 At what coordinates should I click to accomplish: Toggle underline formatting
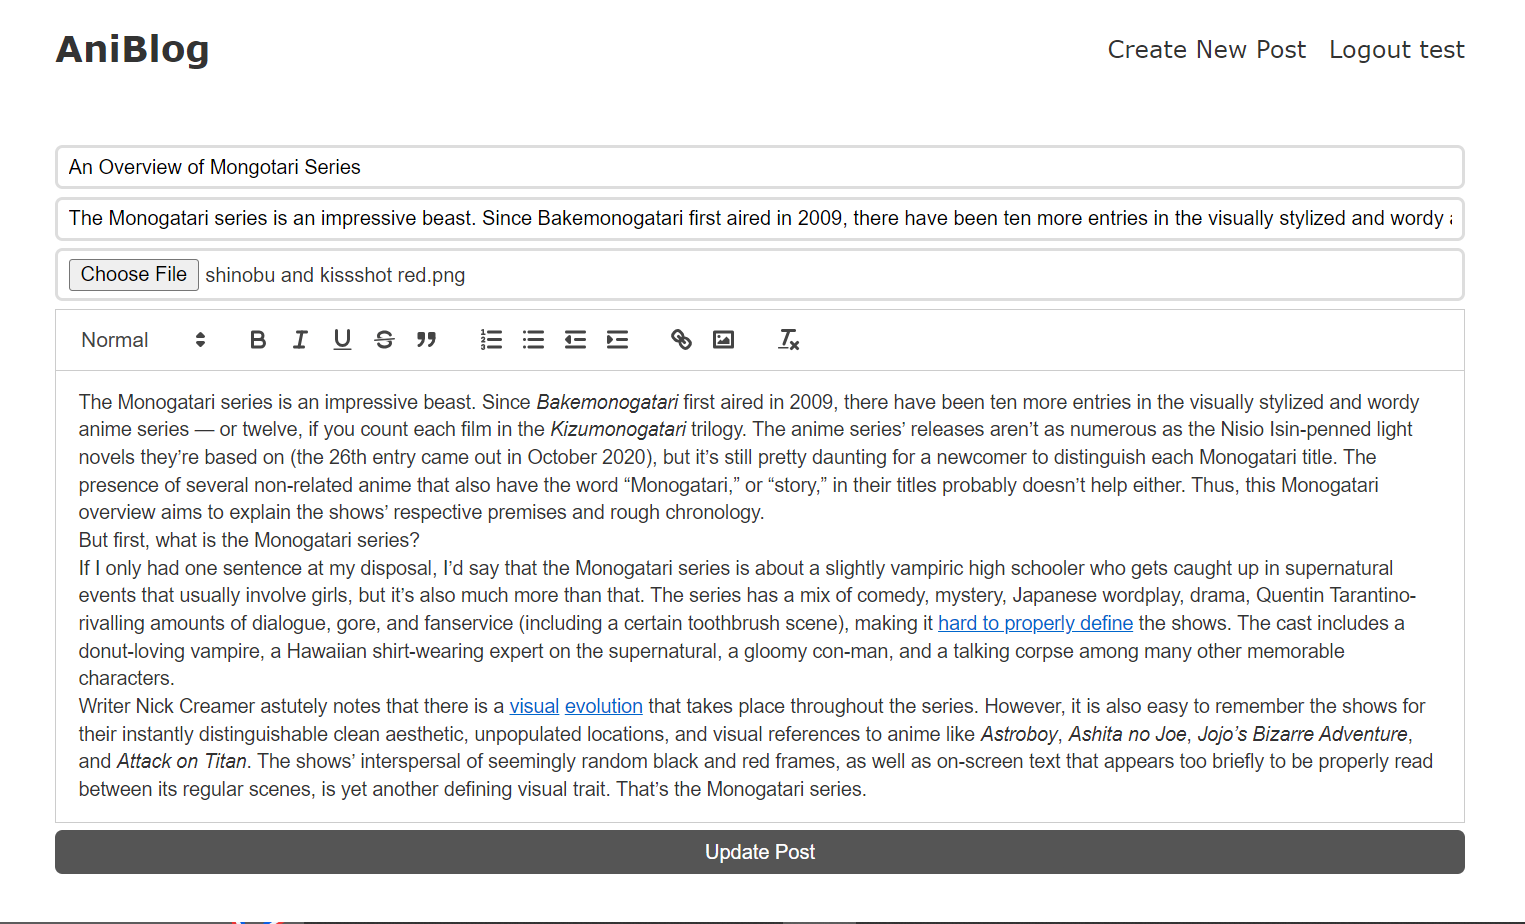click(x=342, y=340)
